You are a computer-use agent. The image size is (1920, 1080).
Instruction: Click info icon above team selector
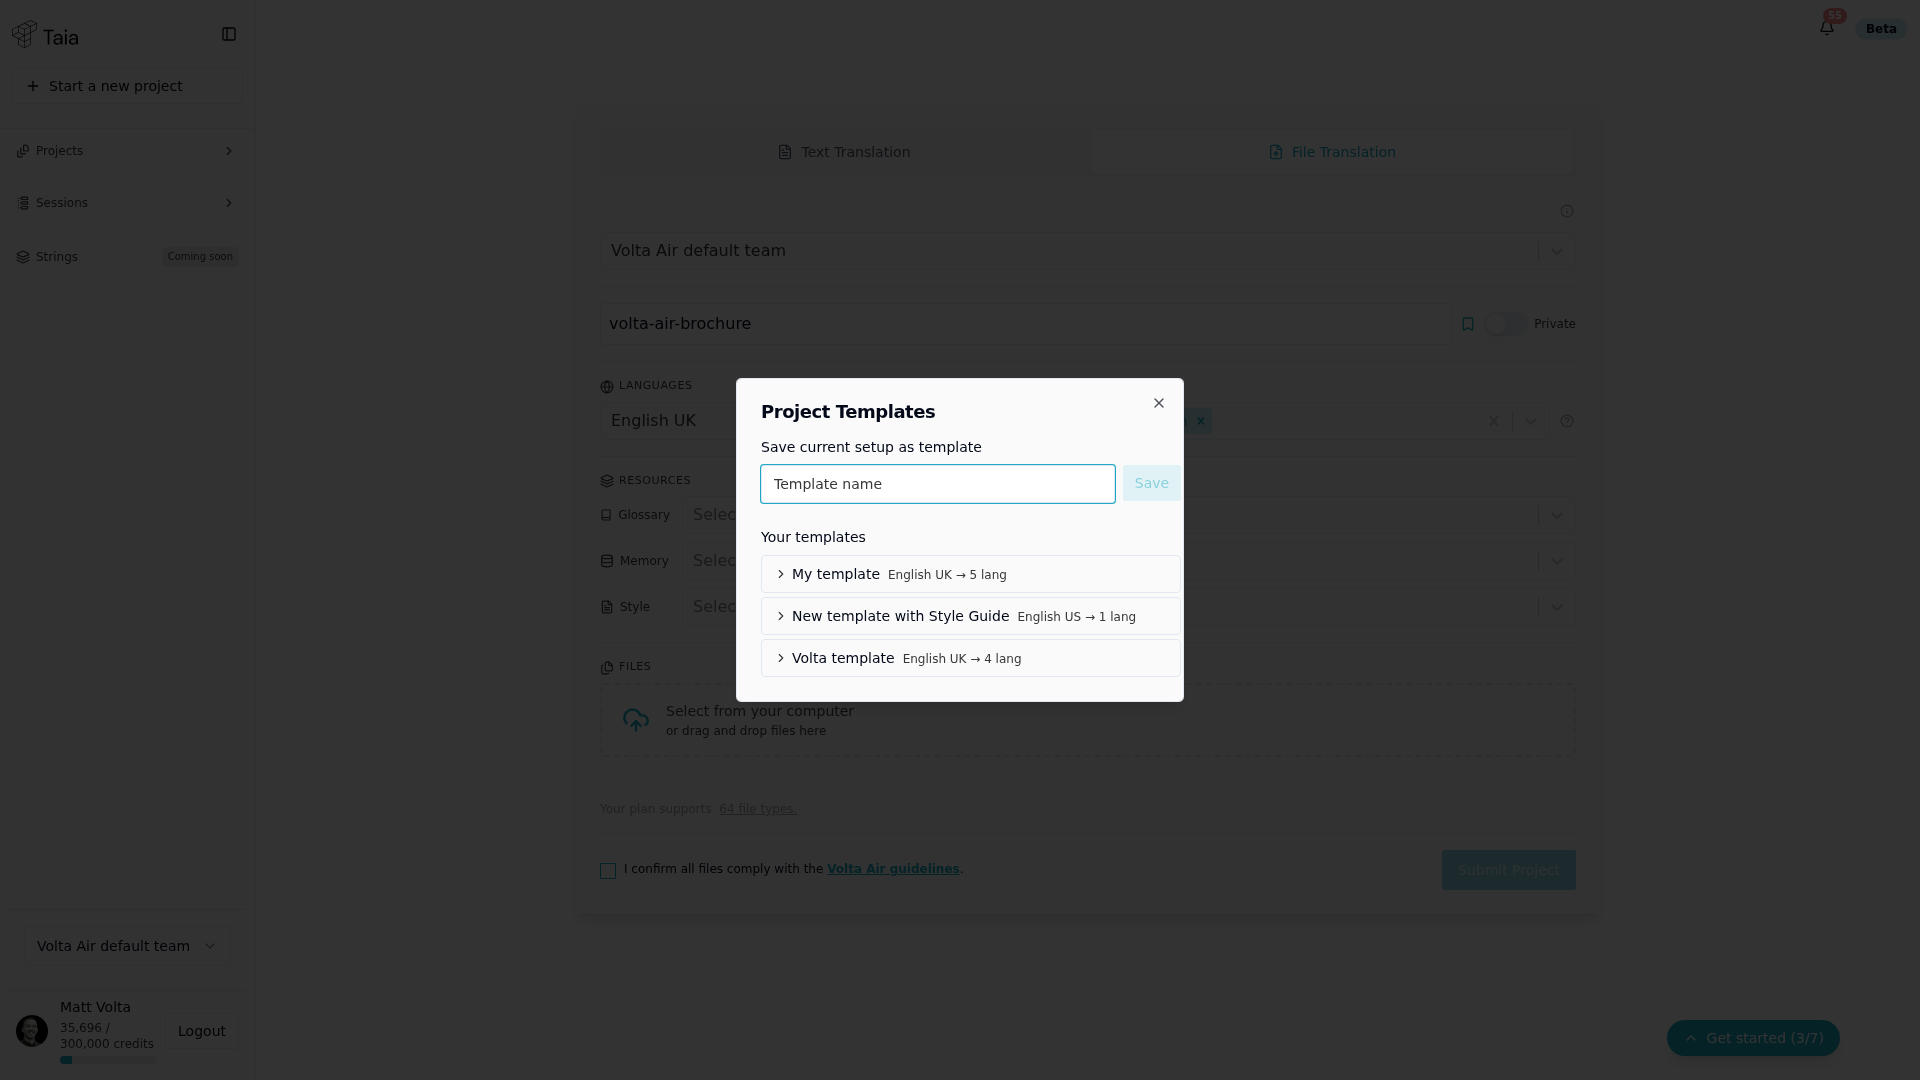pos(1567,211)
